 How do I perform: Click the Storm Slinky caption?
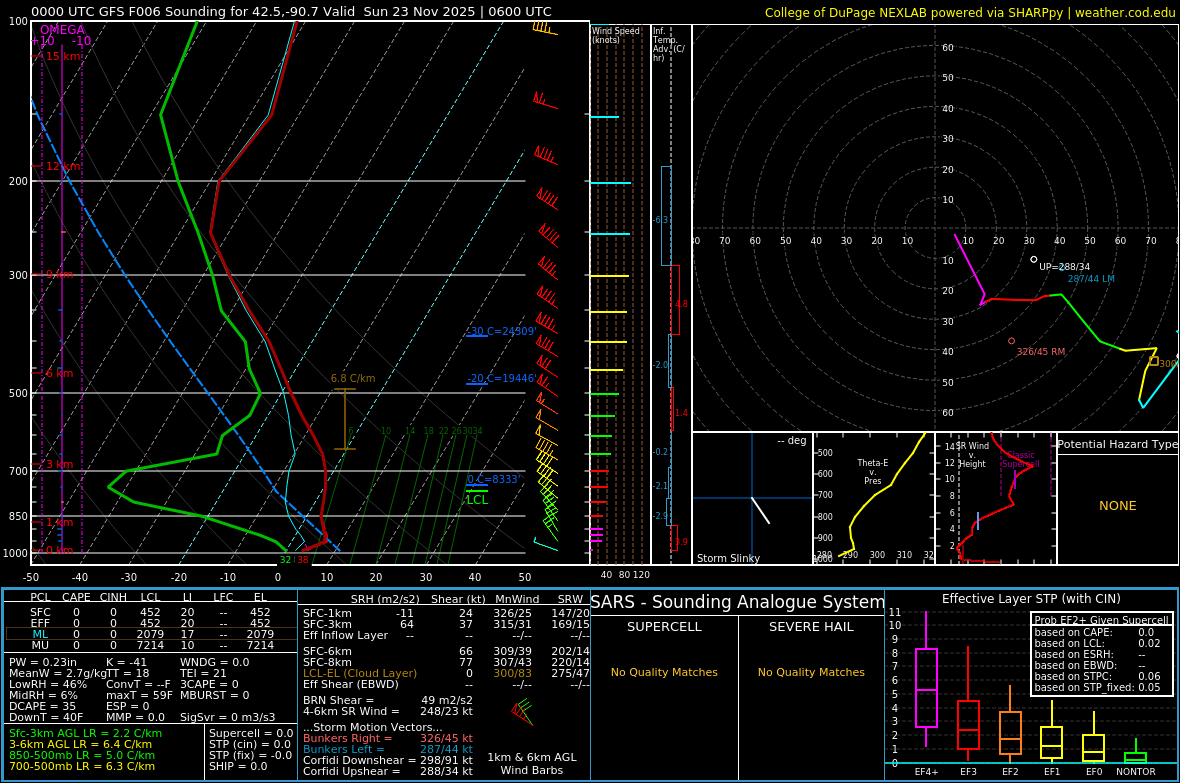click(728, 558)
